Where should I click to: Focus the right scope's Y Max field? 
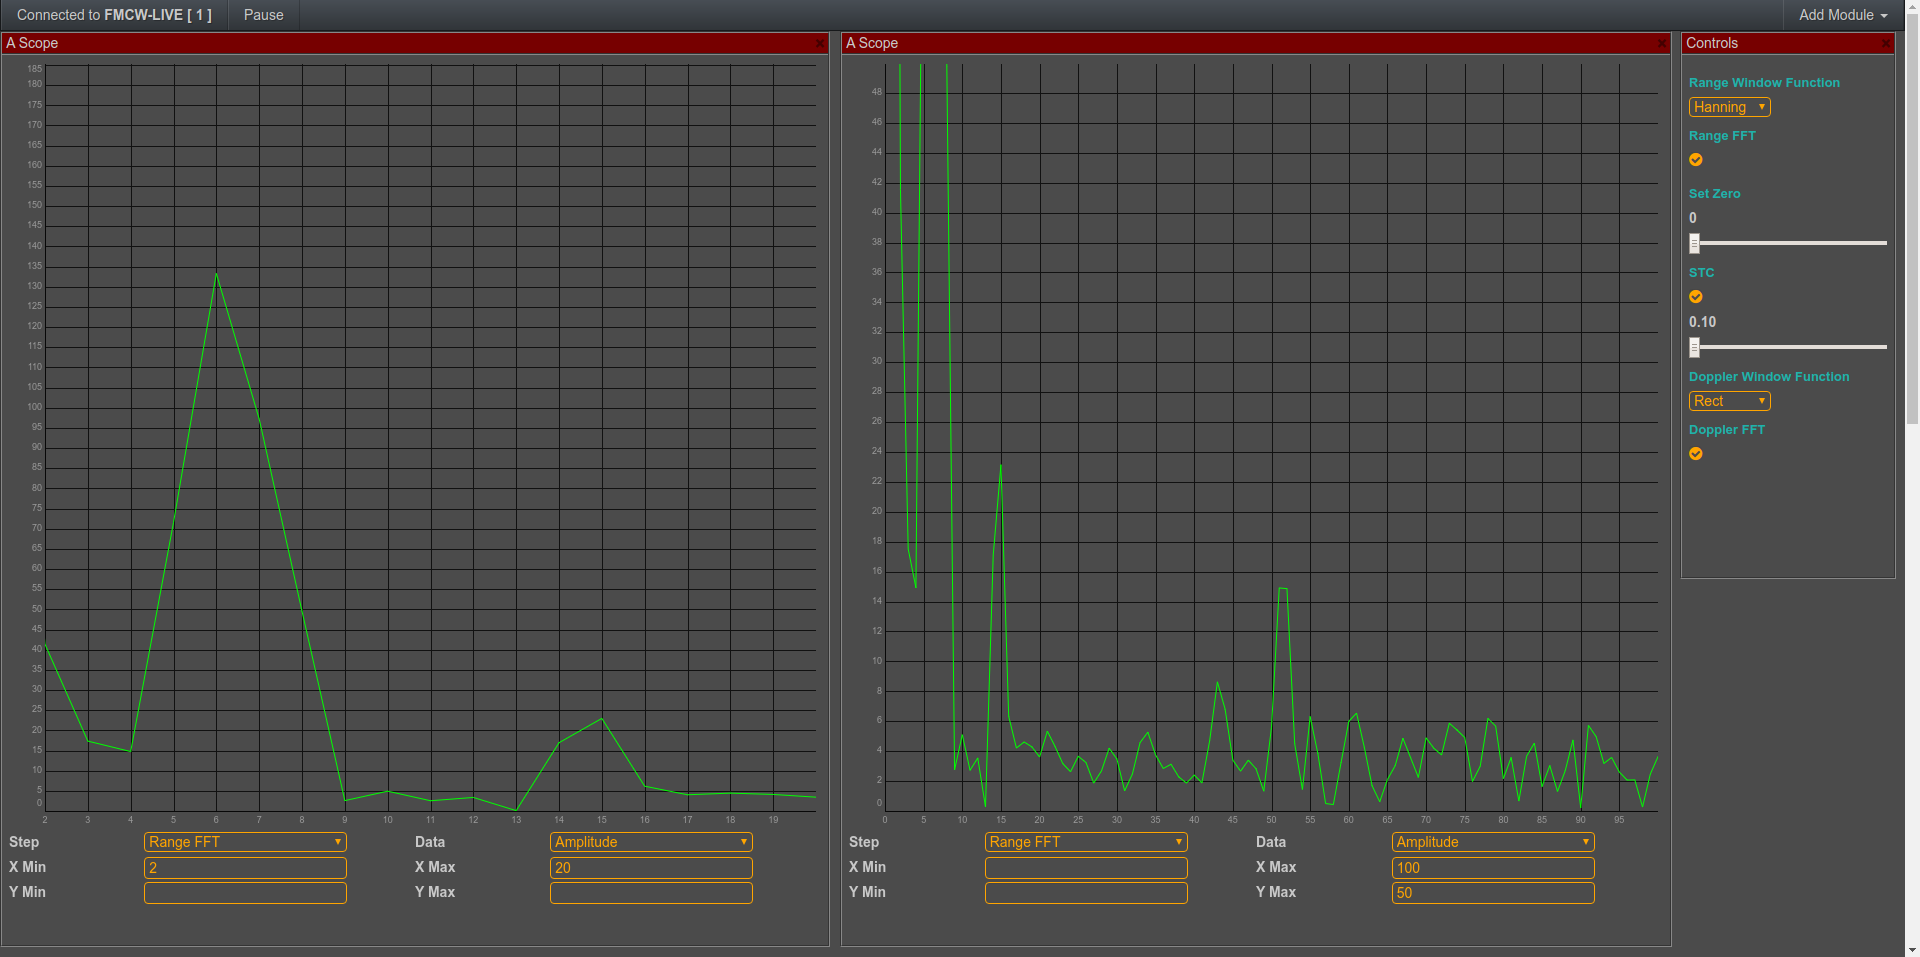pos(1492,893)
